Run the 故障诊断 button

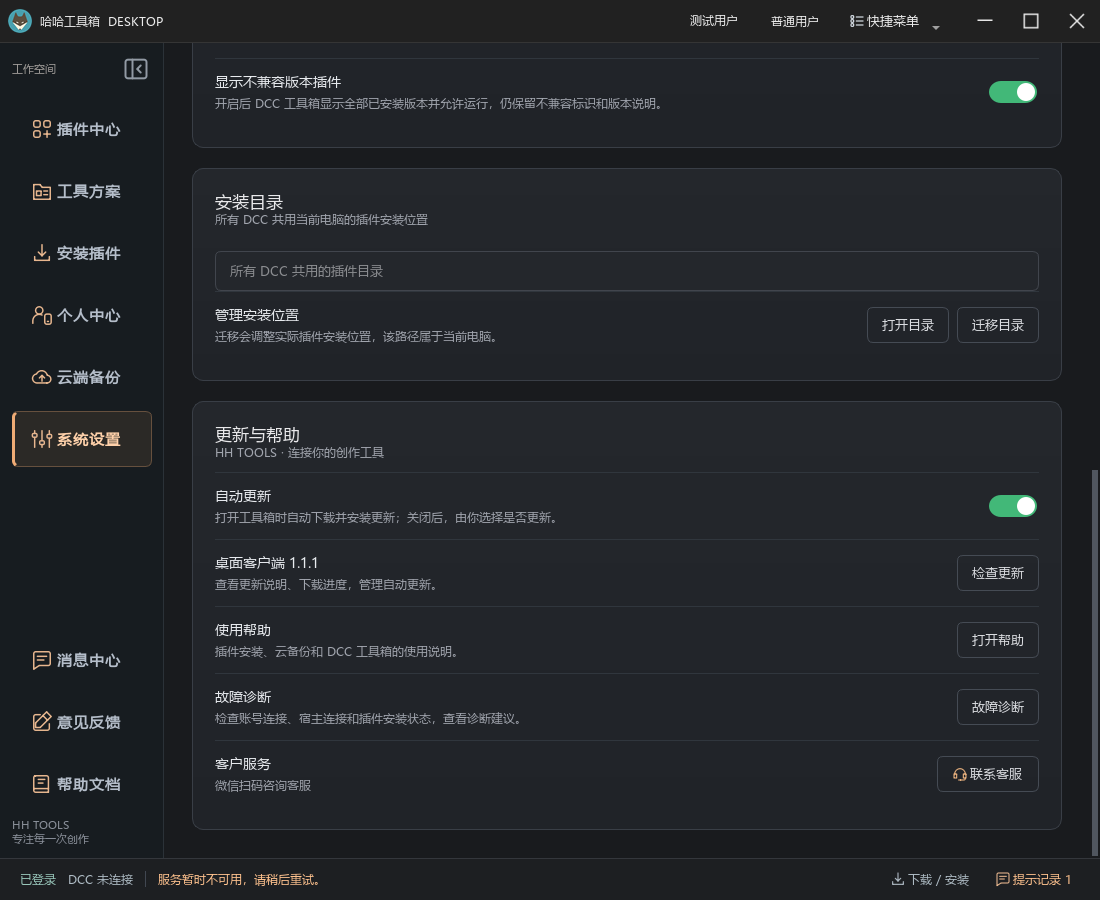(x=998, y=706)
